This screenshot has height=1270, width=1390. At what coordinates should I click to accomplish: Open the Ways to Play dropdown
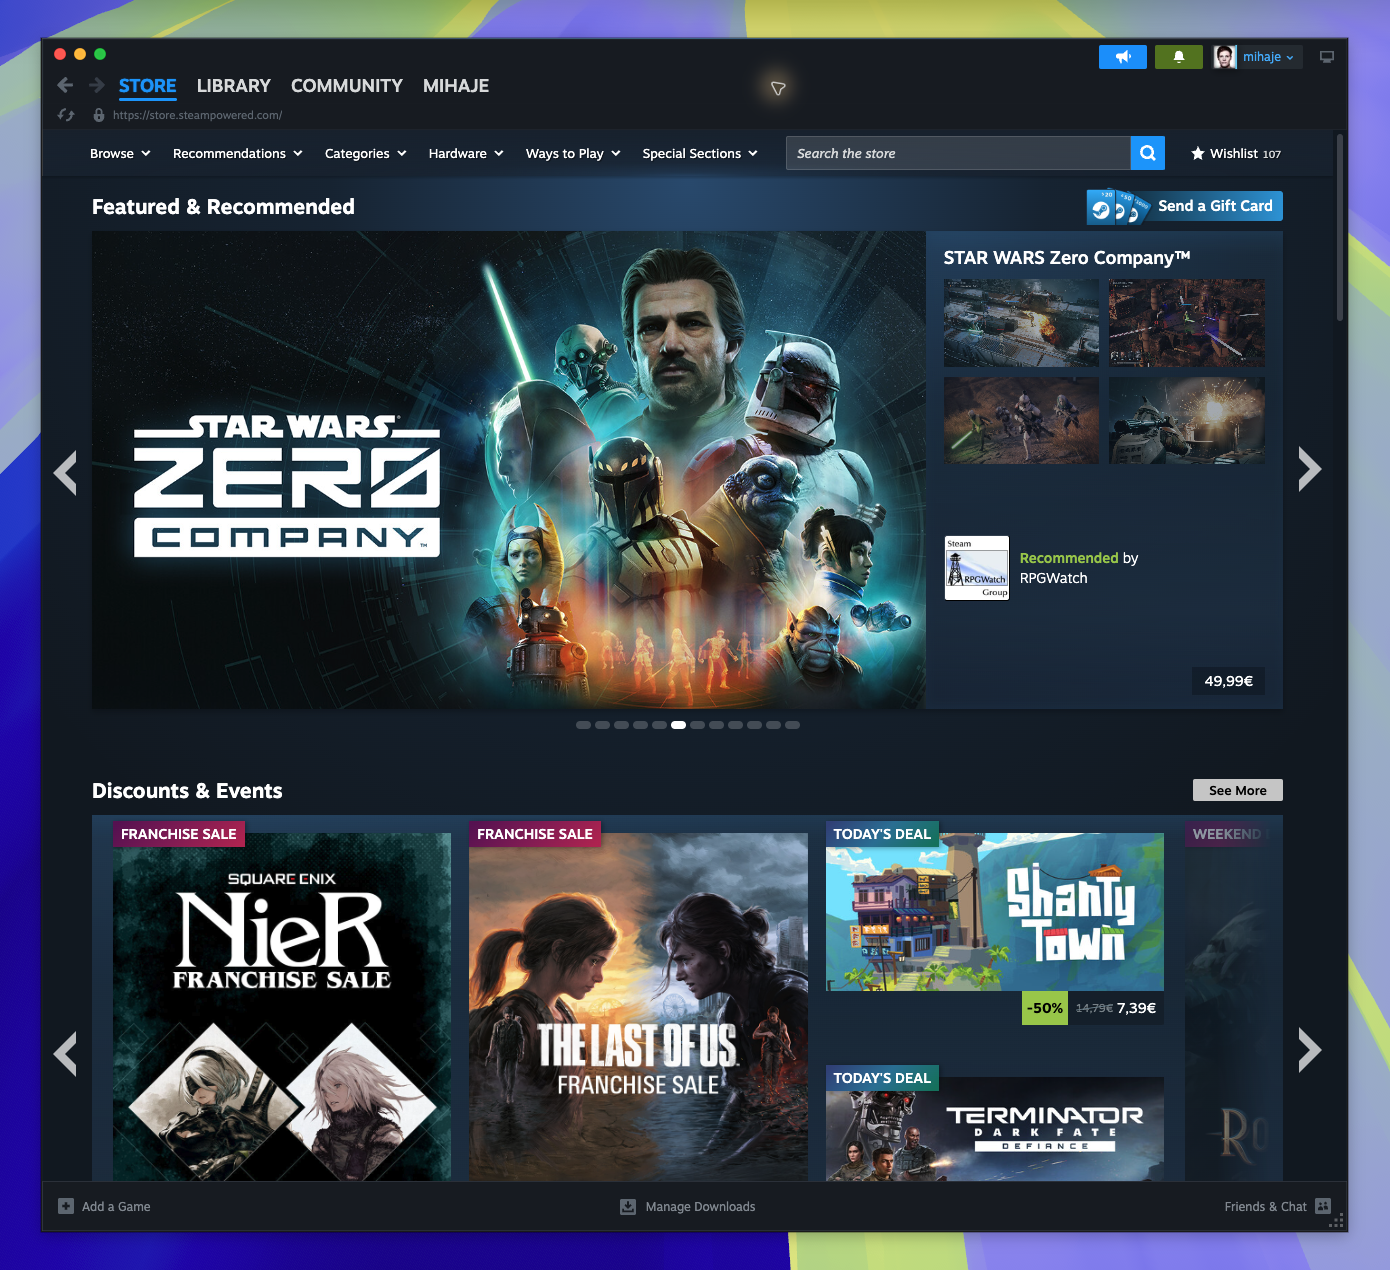573,153
